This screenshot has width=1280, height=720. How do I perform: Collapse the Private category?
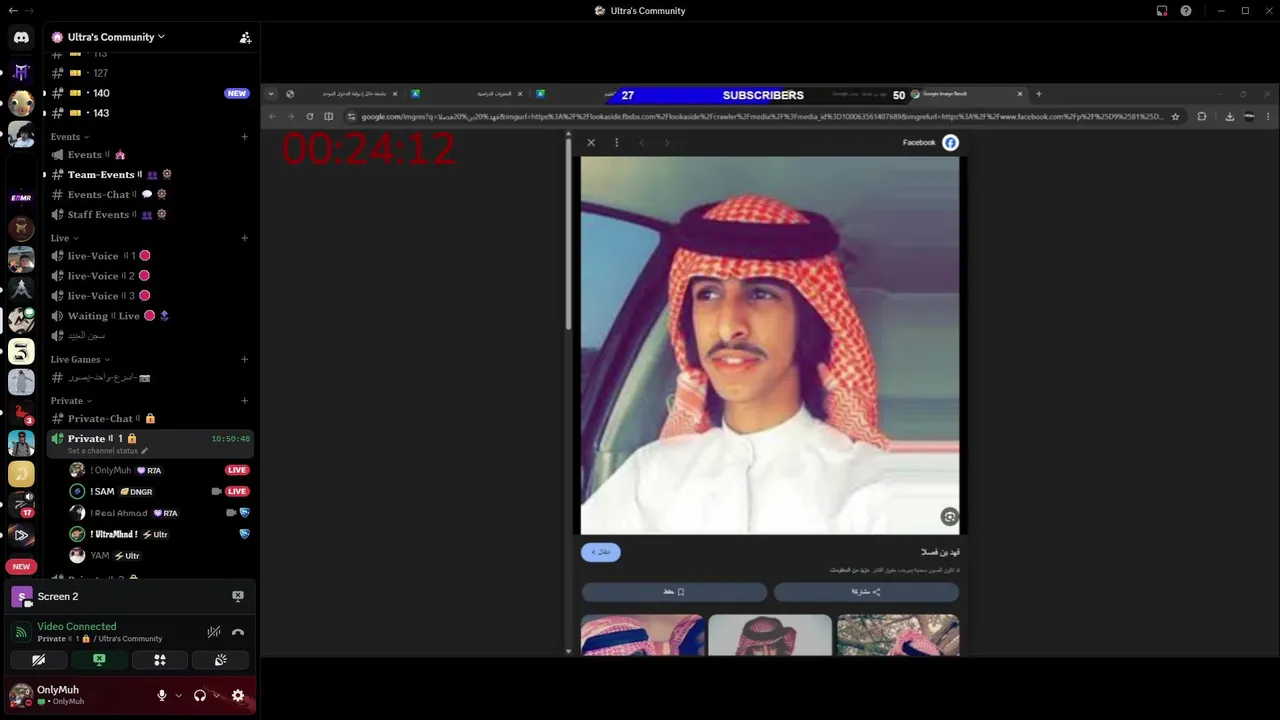click(71, 401)
